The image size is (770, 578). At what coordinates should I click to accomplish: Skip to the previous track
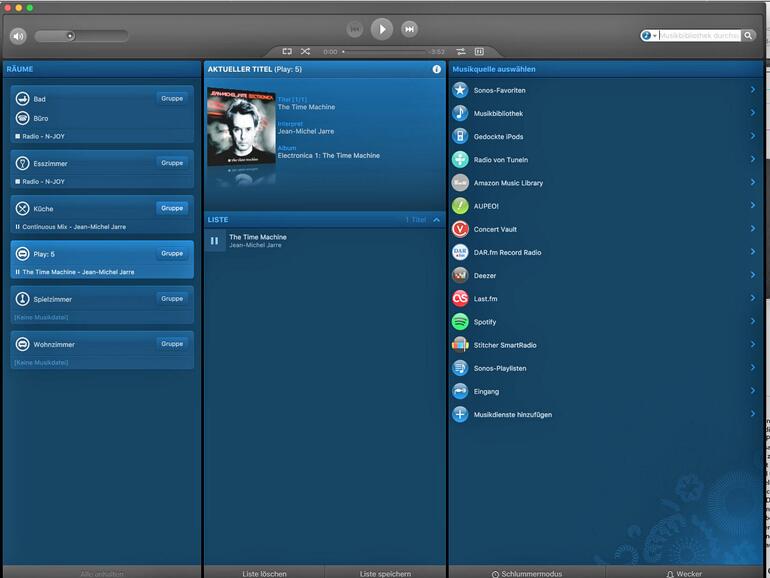pyautogui.click(x=355, y=29)
